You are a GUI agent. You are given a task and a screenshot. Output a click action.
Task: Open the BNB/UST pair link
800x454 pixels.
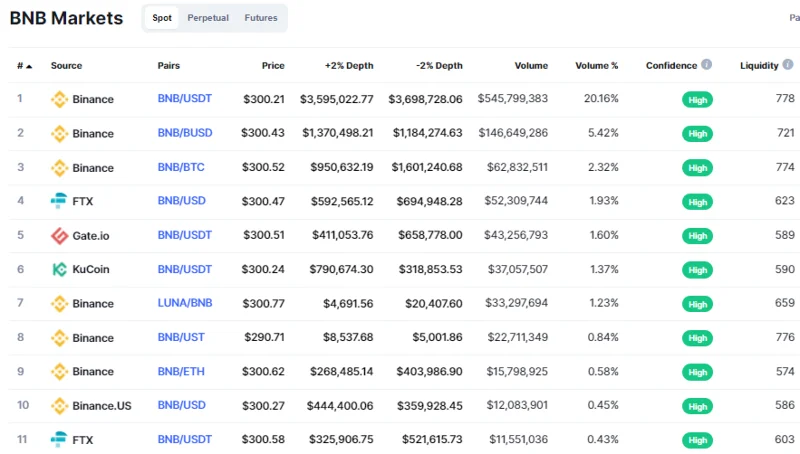coord(181,337)
